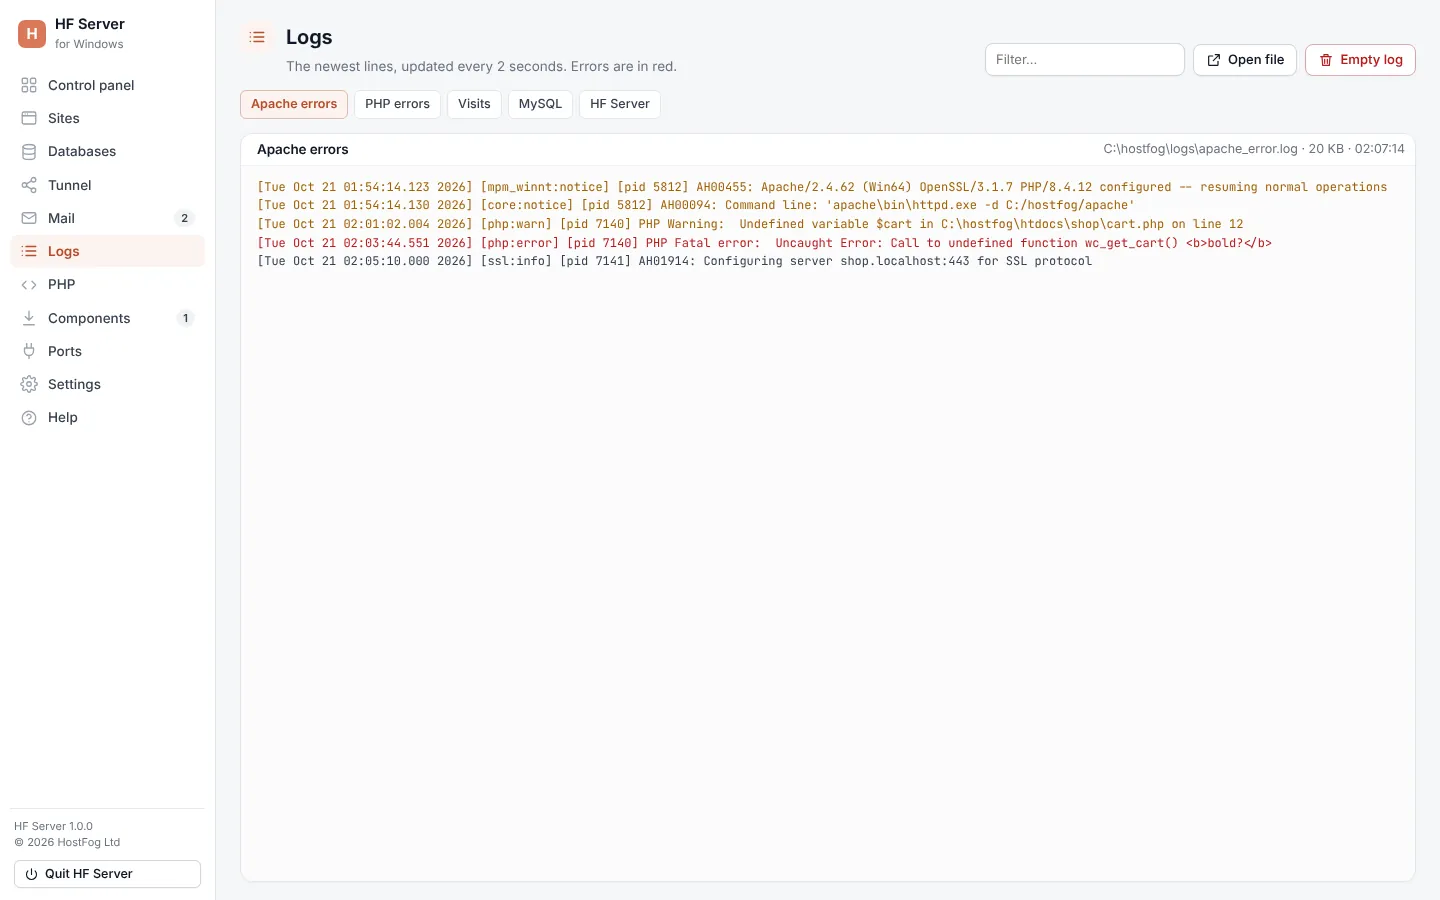Quit HF Server
This screenshot has width=1440, height=900.
pyautogui.click(x=107, y=874)
